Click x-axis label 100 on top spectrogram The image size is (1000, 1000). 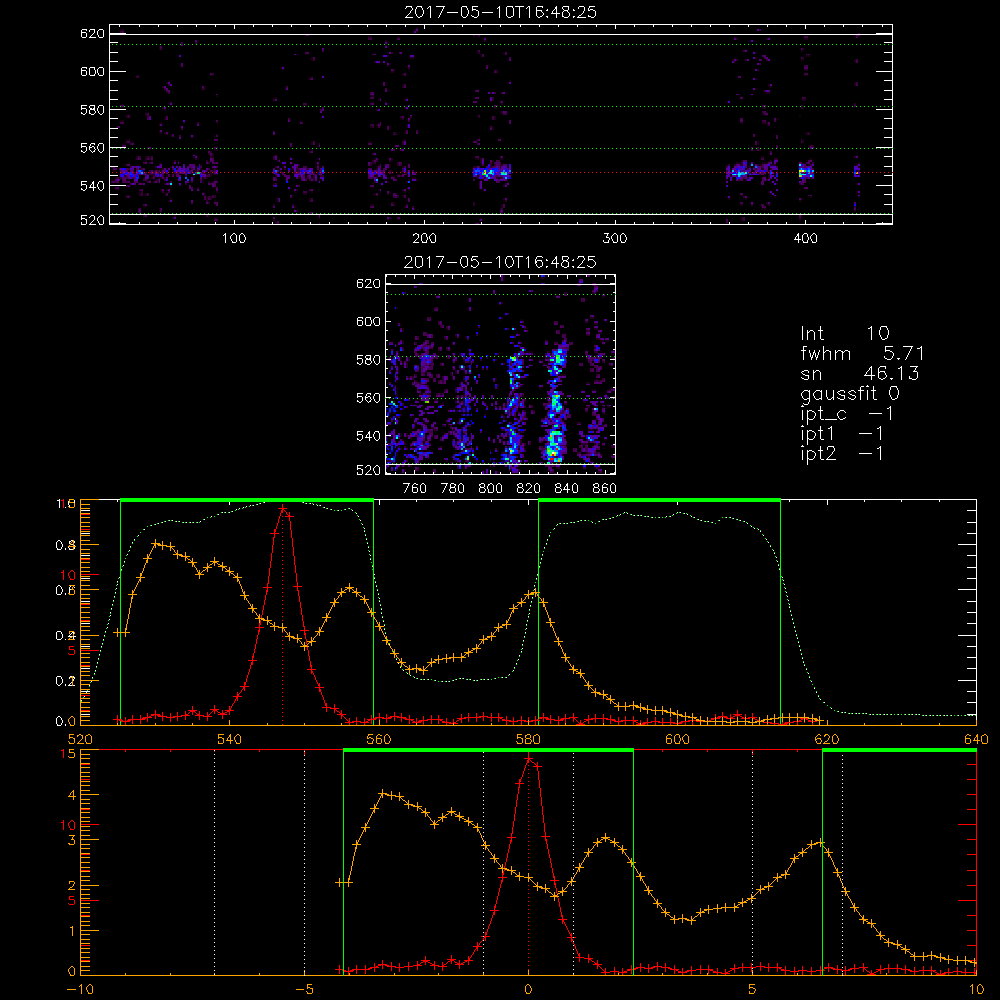click(234, 239)
